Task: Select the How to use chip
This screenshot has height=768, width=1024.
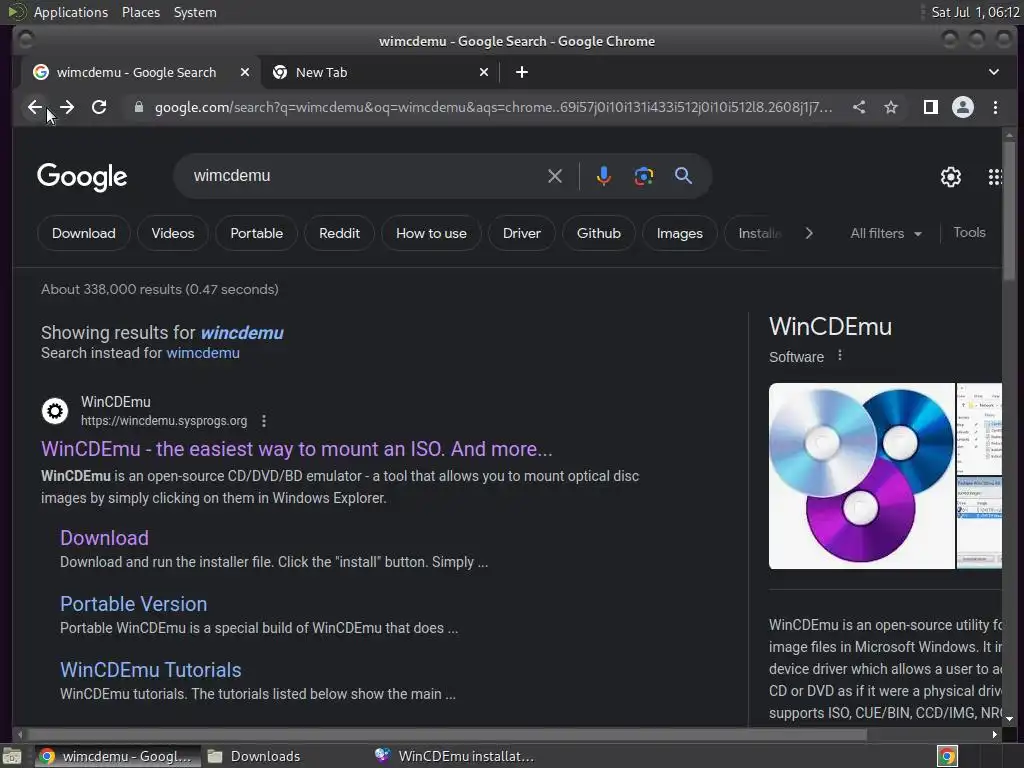Action: [x=431, y=234]
